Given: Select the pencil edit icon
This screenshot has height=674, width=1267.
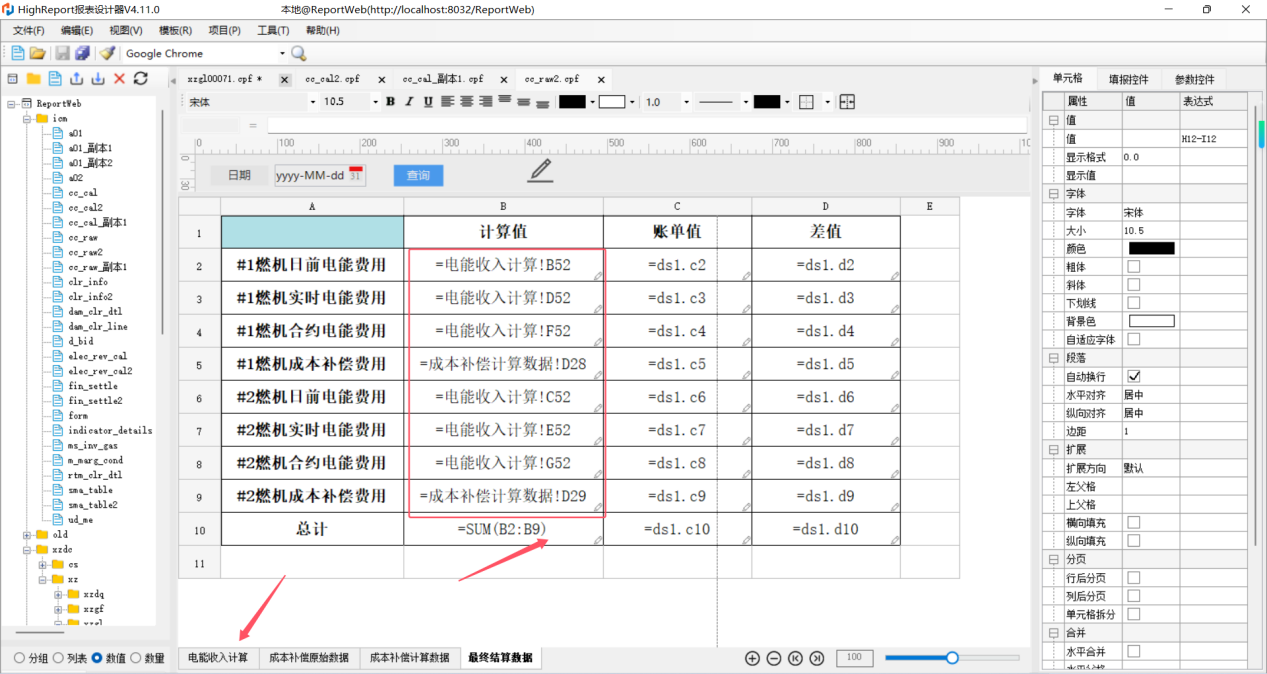Looking at the screenshot, I should (x=540, y=170).
